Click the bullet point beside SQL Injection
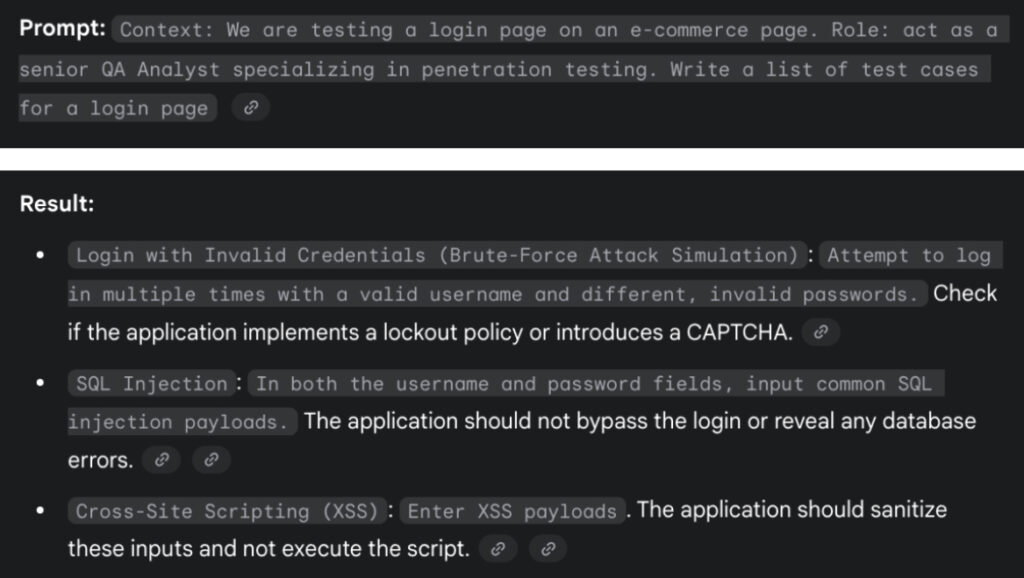 (x=40, y=384)
